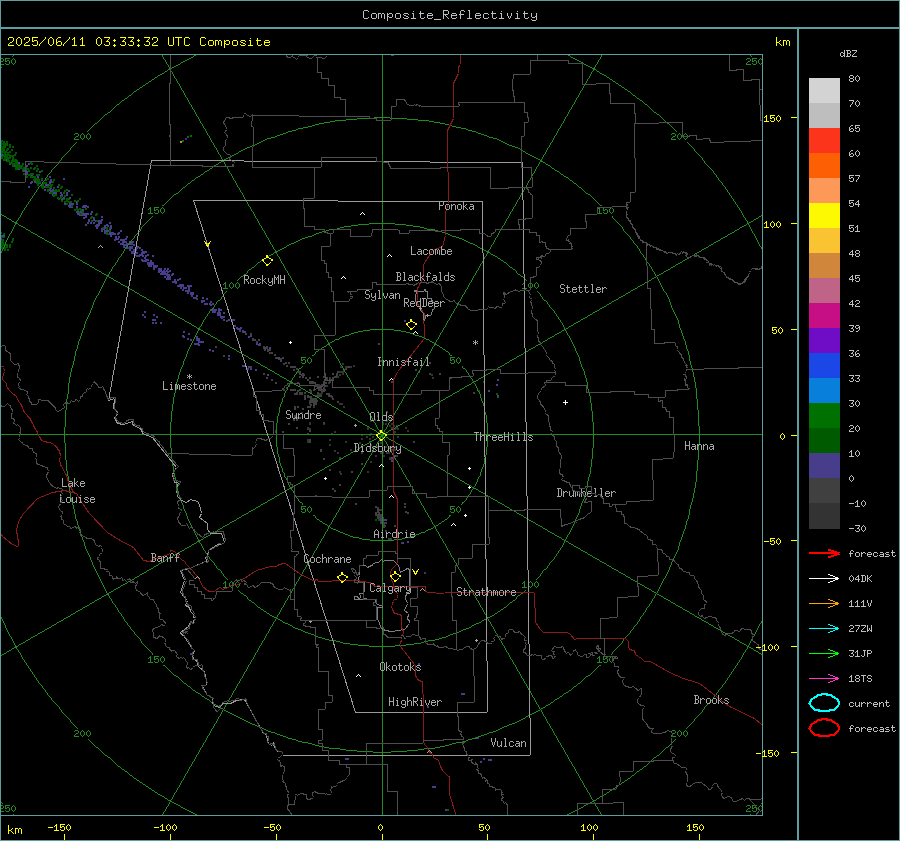Viewport: 900px width, 841px height.
Task: Click the Brooks label
Action: pyautogui.click(x=711, y=700)
